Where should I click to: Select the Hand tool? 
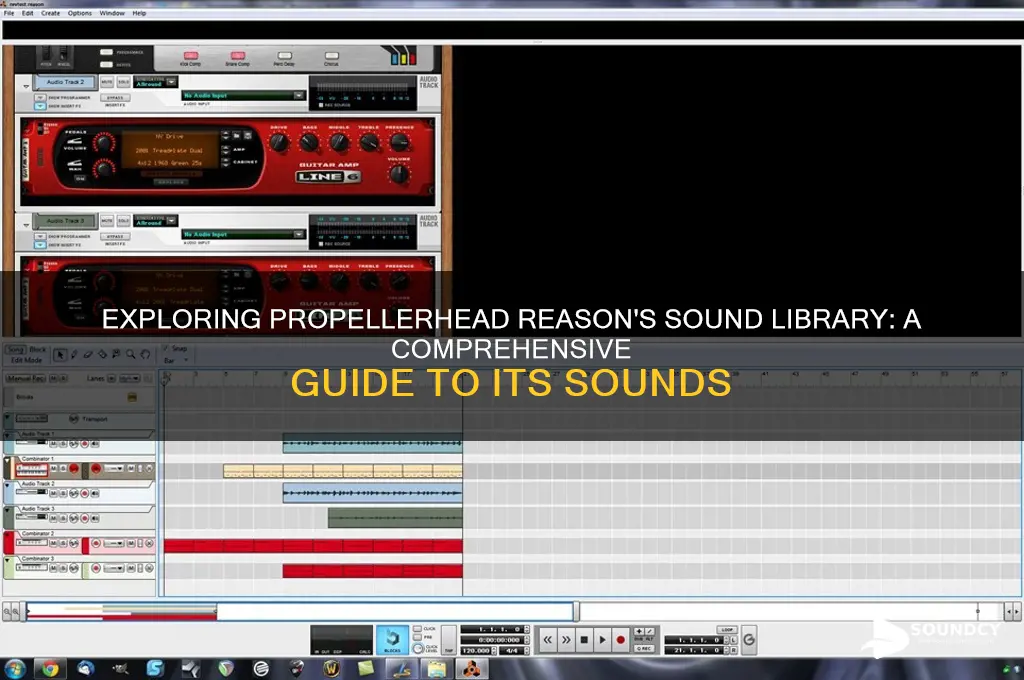pyautogui.click(x=145, y=355)
